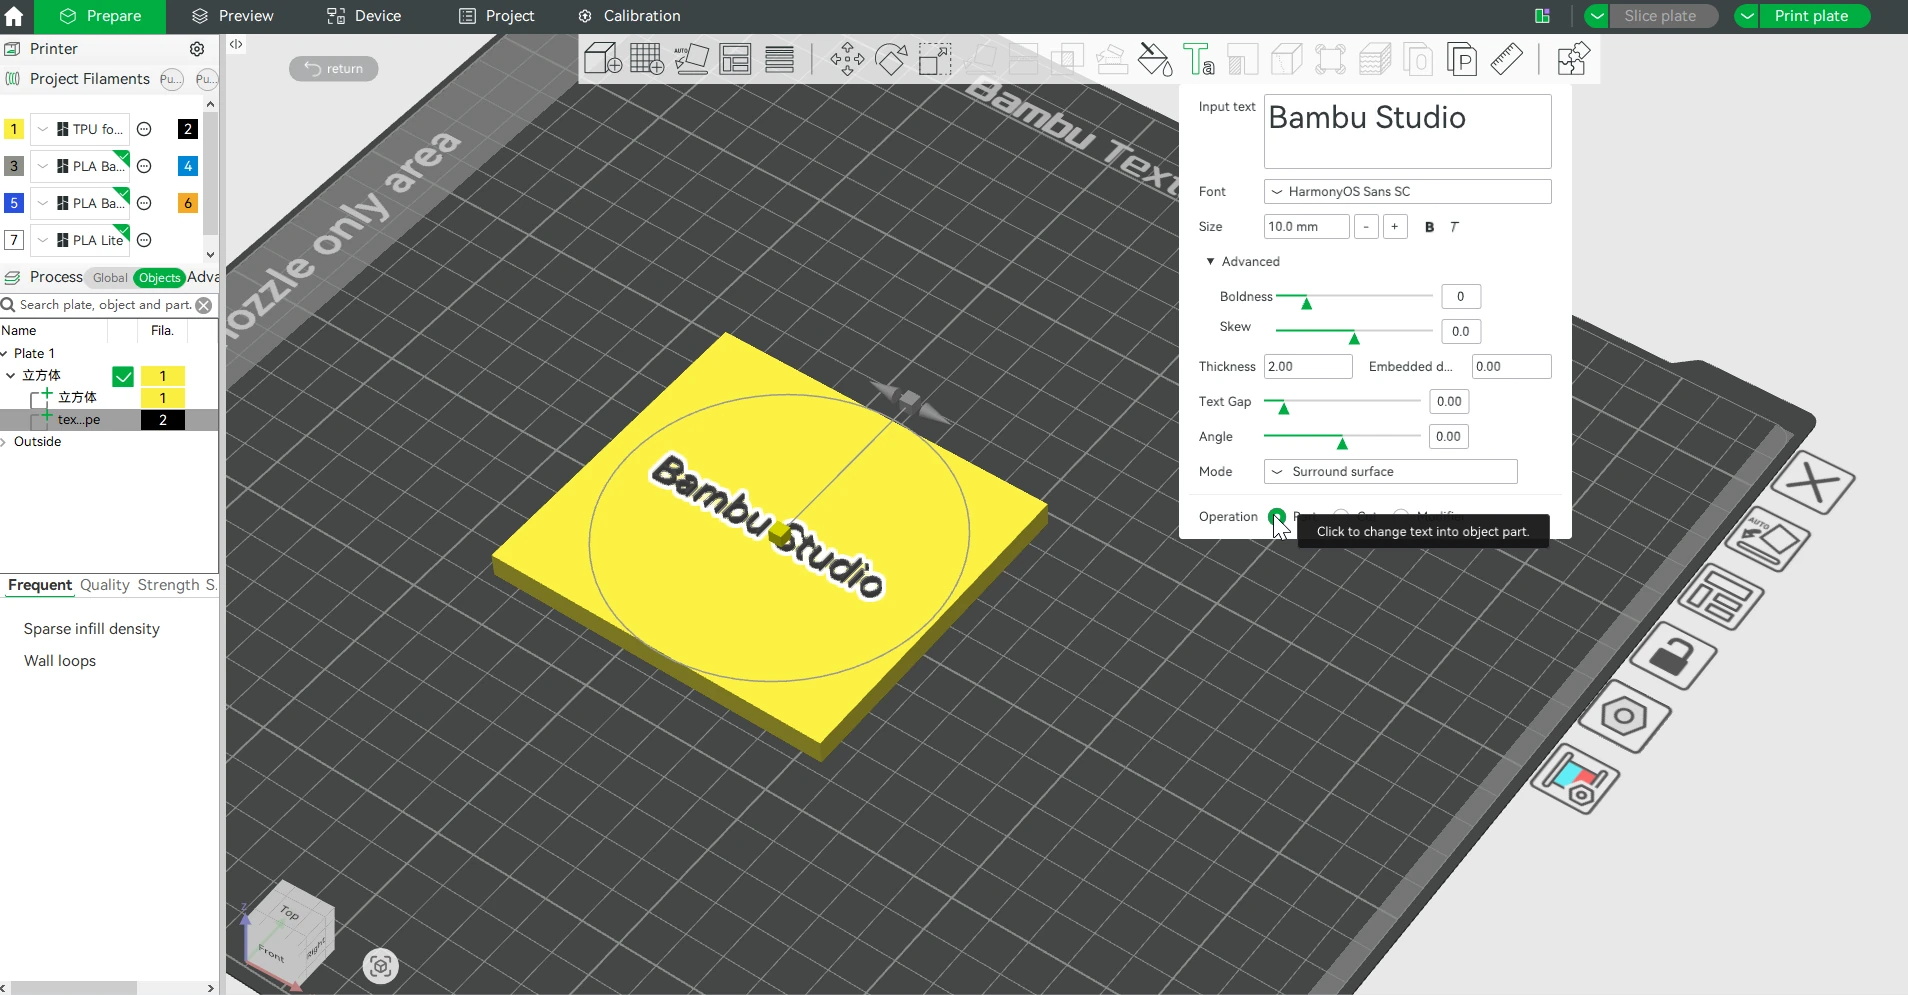The image size is (1908, 995).
Task: Click the Add cube primitive toolbar icon
Action: [602, 59]
